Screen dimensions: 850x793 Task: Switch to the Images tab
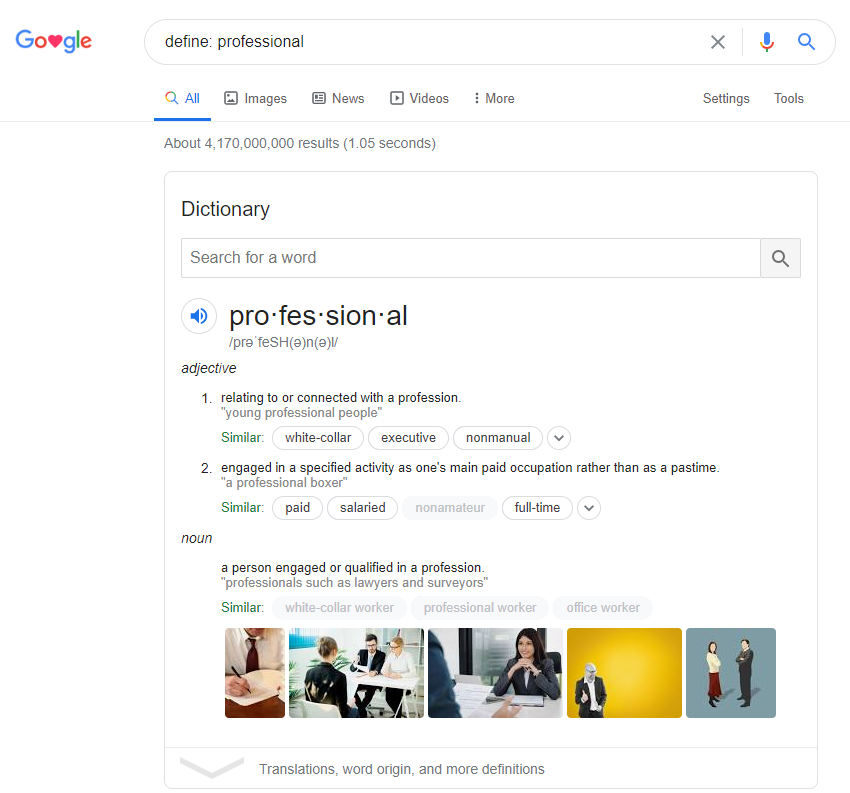point(255,98)
